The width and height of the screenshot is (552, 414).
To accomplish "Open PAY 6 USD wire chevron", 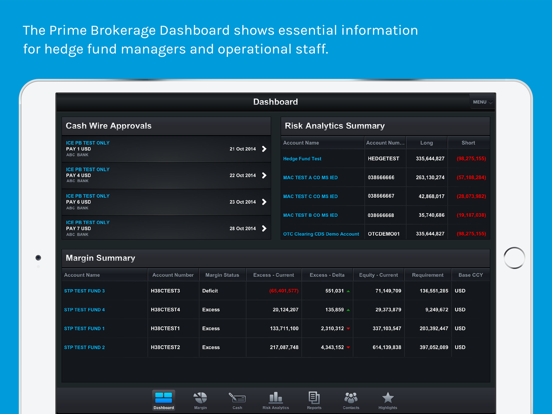I will (x=264, y=202).
